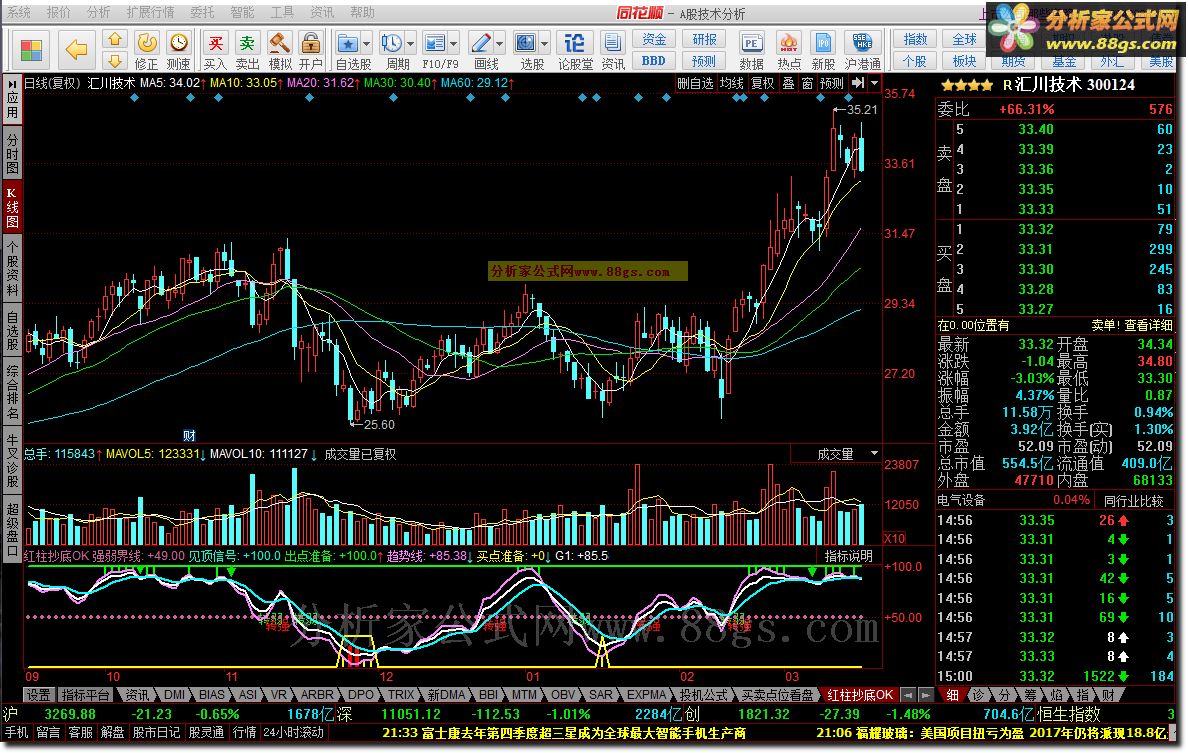The width and height of the screenshot is (1188, 753).
Task: Click the 板块 button
Action: click(964, 61)
